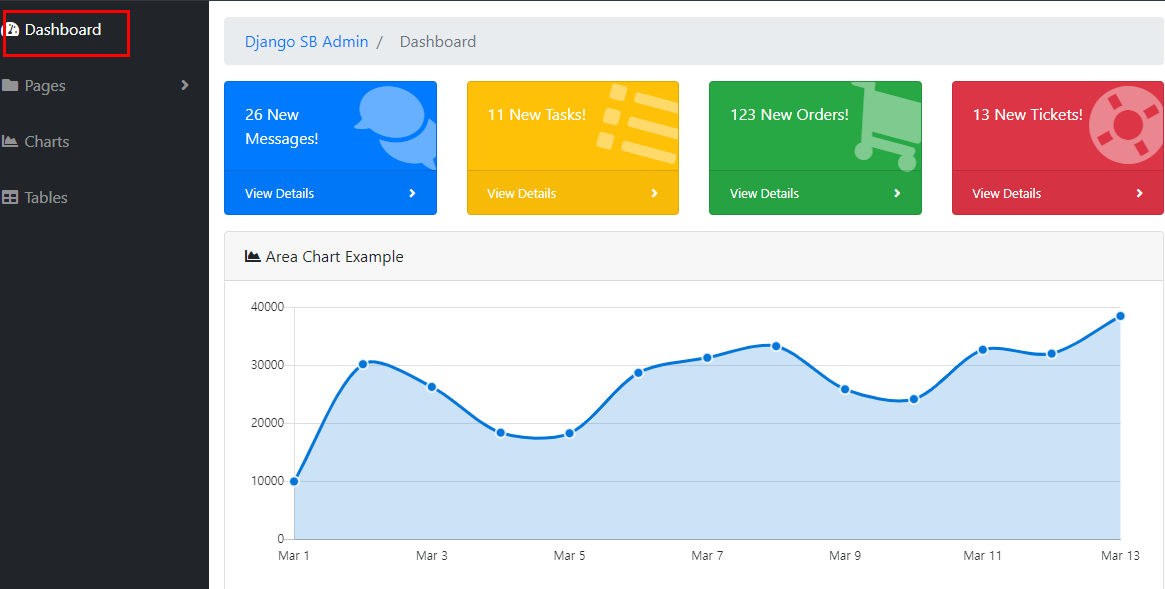The image size is (1165, 589).
Task: Click the 20000 y-axis label
Action: (x=267, y=423)
